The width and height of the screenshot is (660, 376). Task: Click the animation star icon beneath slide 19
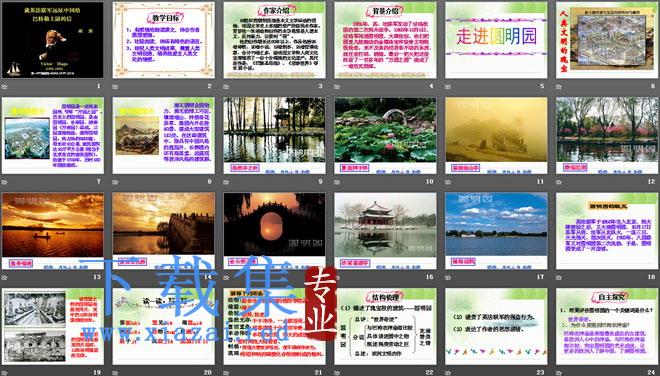tap(5, 372)
